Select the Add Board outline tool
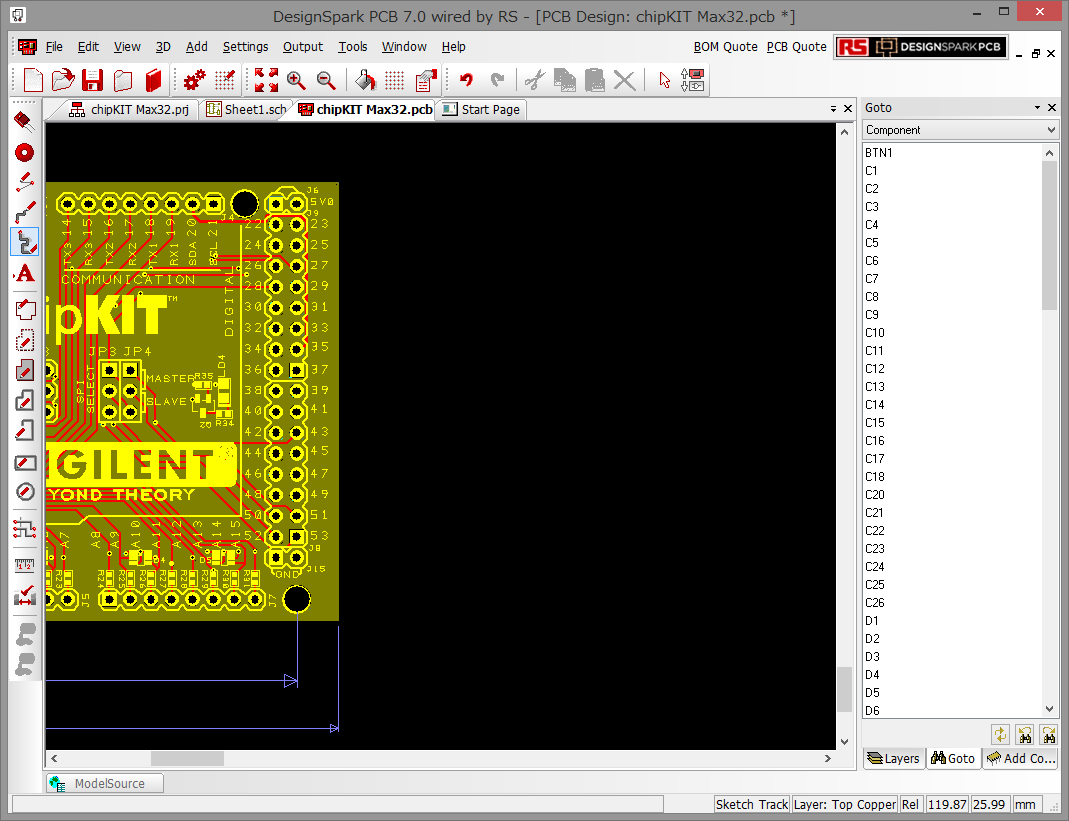The height and width of the screenshot is (821, 1069). [x=25, y=310]
